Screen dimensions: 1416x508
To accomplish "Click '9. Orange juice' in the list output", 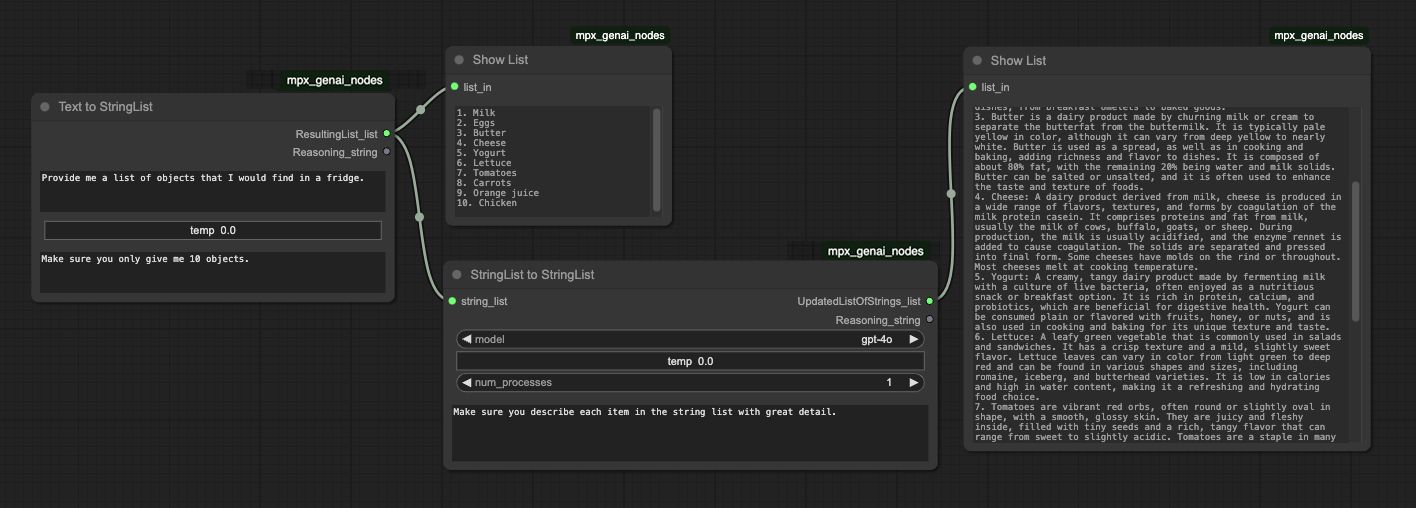I will pos(498,193).
